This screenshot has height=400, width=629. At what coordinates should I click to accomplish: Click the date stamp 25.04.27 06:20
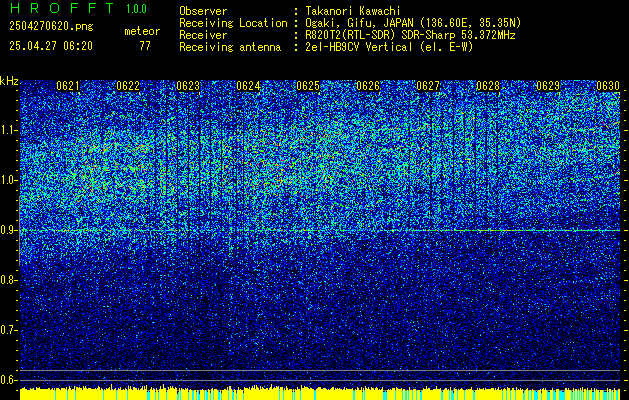(51, 46)
